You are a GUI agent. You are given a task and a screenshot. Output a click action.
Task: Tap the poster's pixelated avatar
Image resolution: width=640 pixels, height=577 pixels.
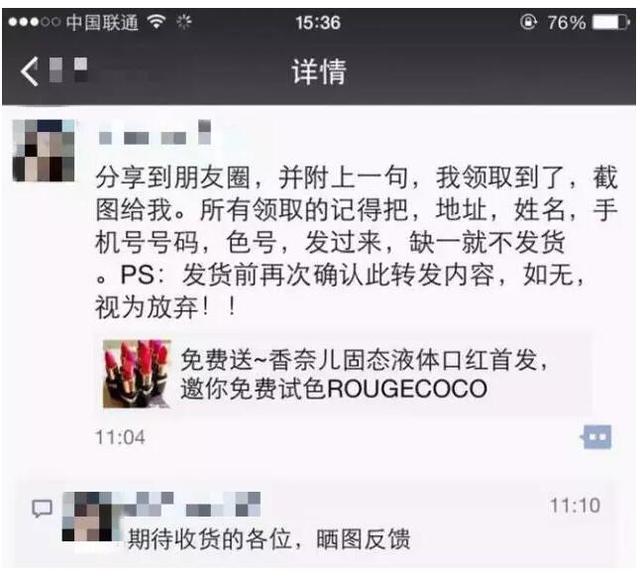click(x=44, y=150)
